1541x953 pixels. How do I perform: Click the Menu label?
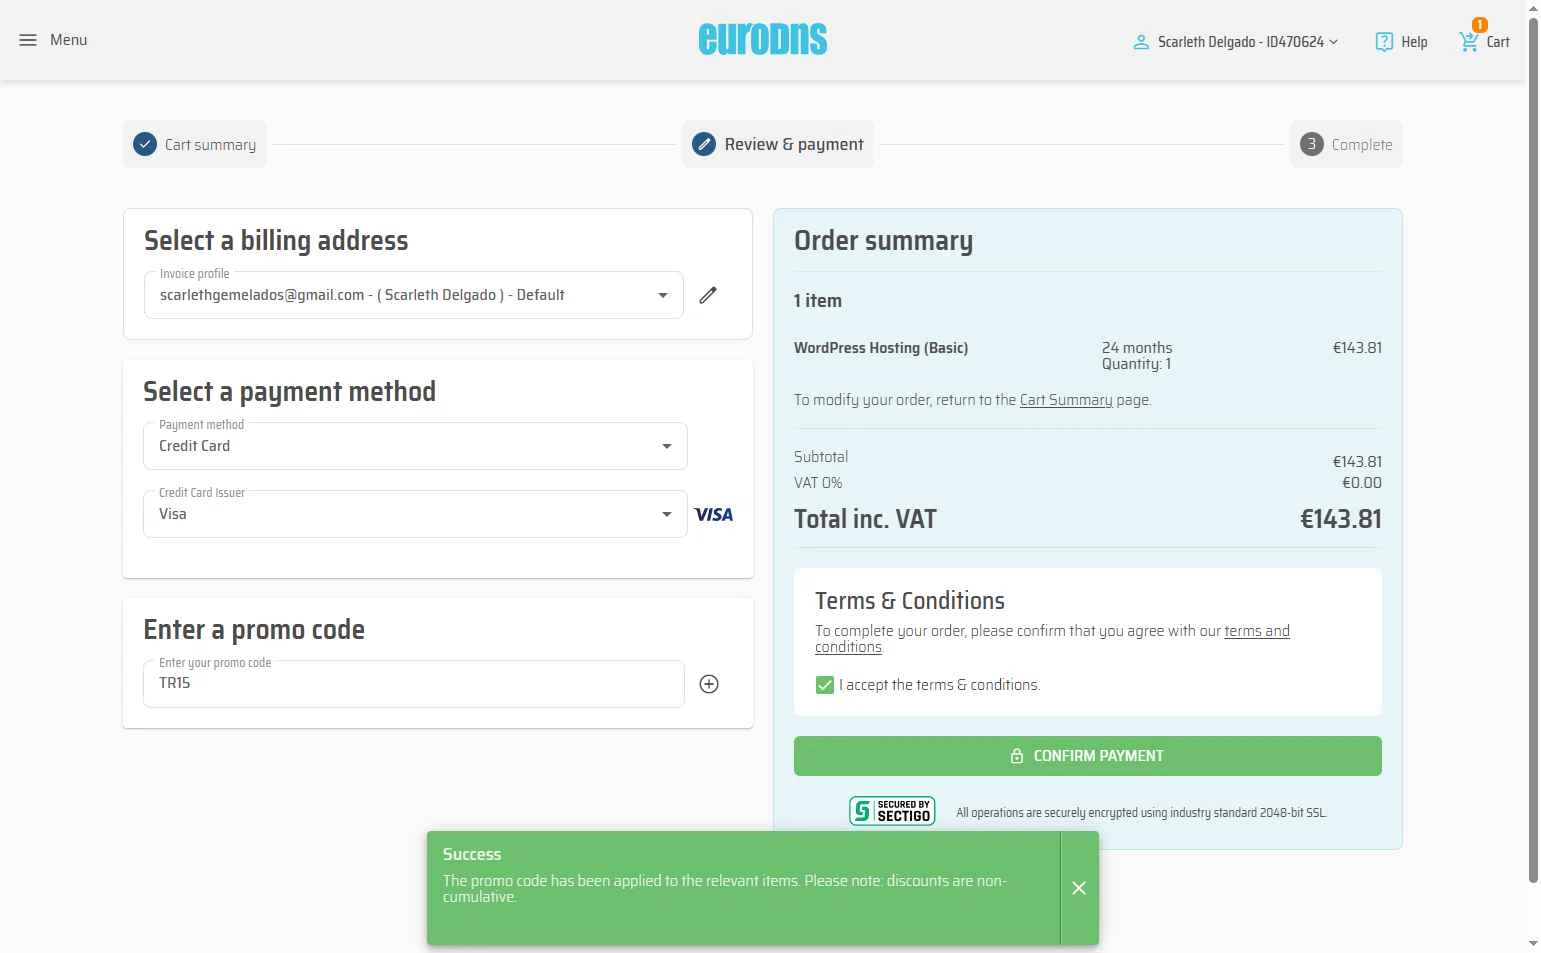coord(69,40)
